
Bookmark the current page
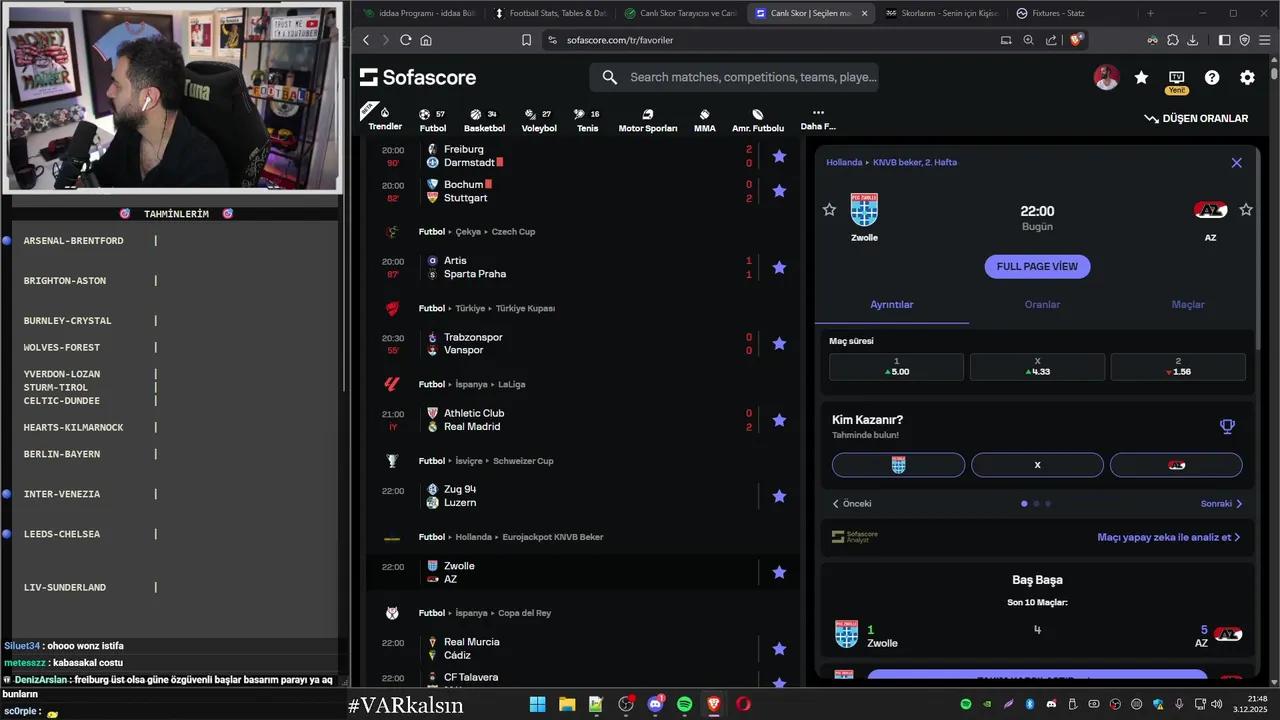click(x=526, y=40)
